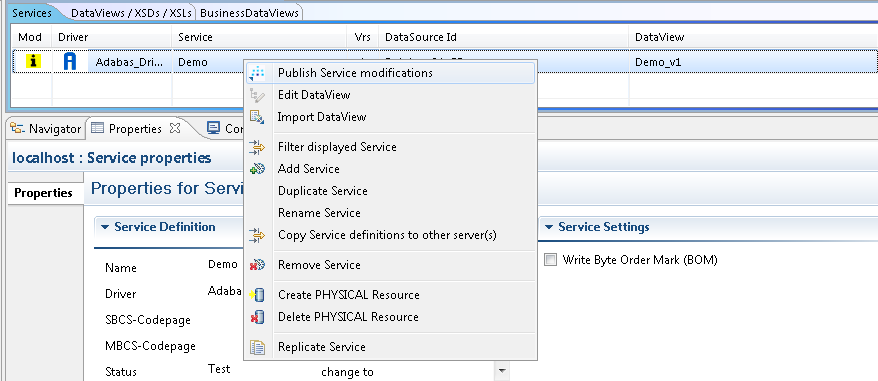Click the Remove Service icon
Viewport: 878px width, 381px height.
click(257, 264)
